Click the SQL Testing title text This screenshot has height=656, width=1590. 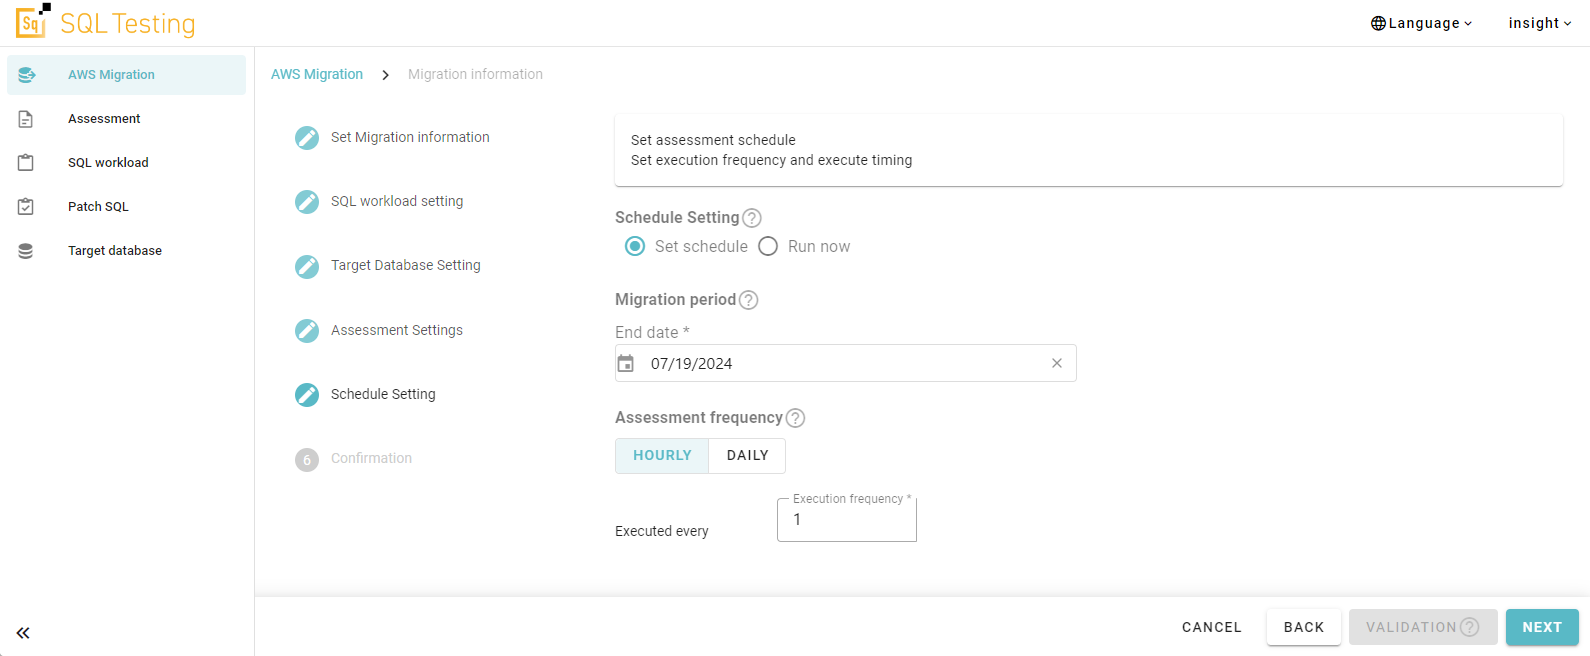[x=128, y=24]
